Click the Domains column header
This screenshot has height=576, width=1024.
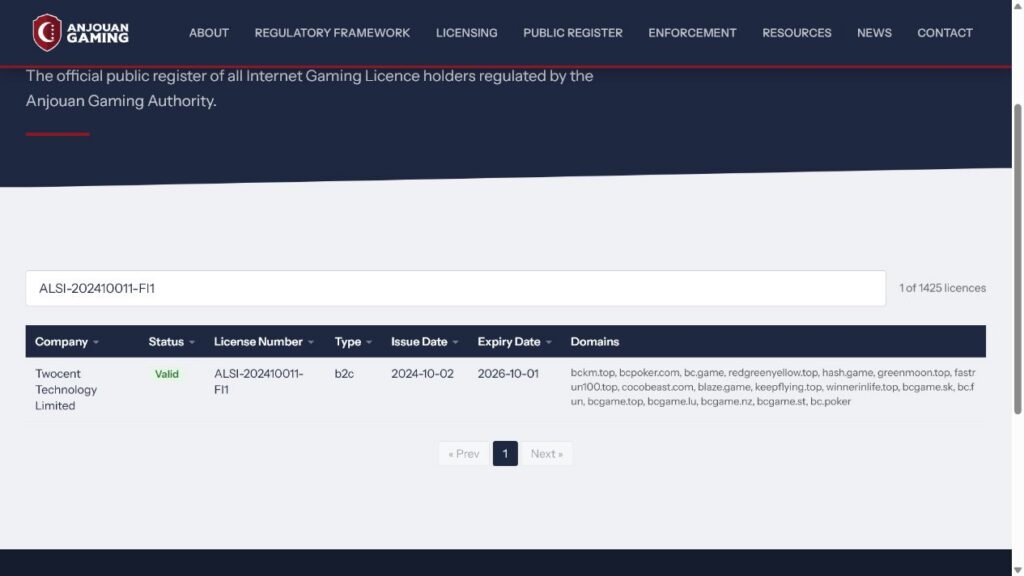(594, 342)
